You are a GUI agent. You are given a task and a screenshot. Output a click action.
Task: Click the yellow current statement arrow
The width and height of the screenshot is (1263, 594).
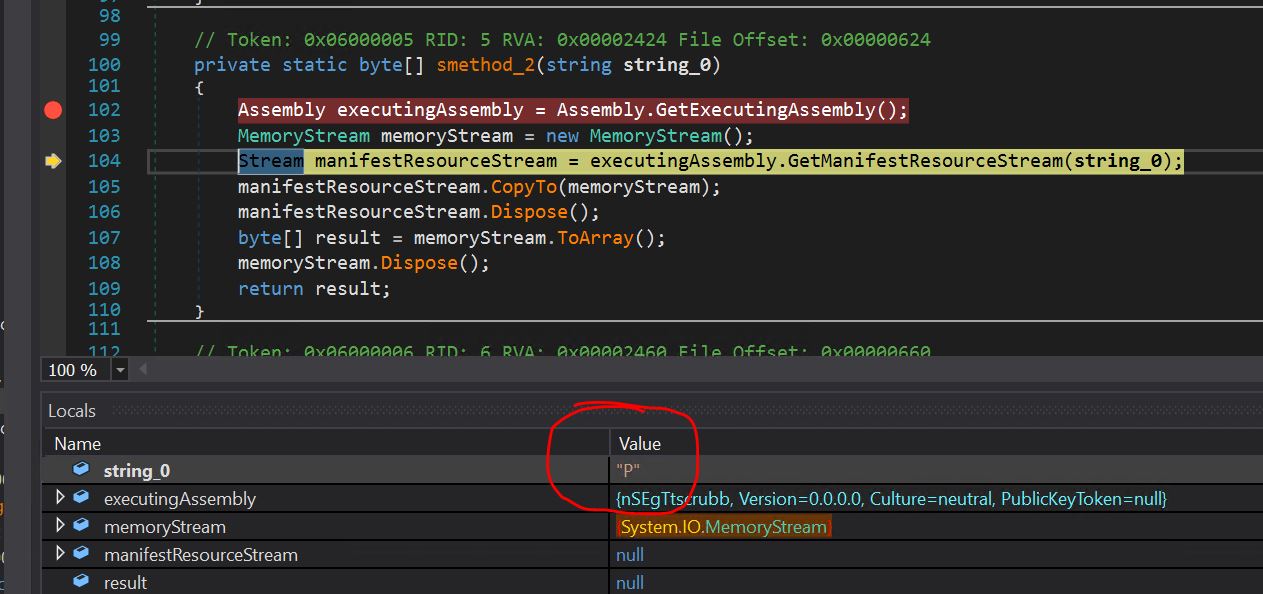tap(53, 161)
